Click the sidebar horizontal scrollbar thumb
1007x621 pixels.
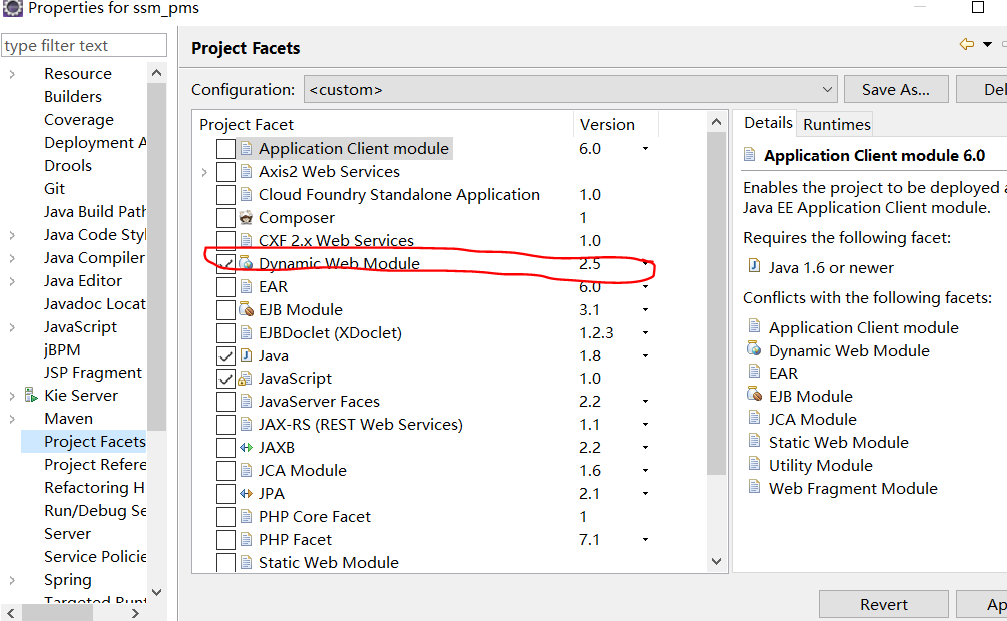coord(57,613)
